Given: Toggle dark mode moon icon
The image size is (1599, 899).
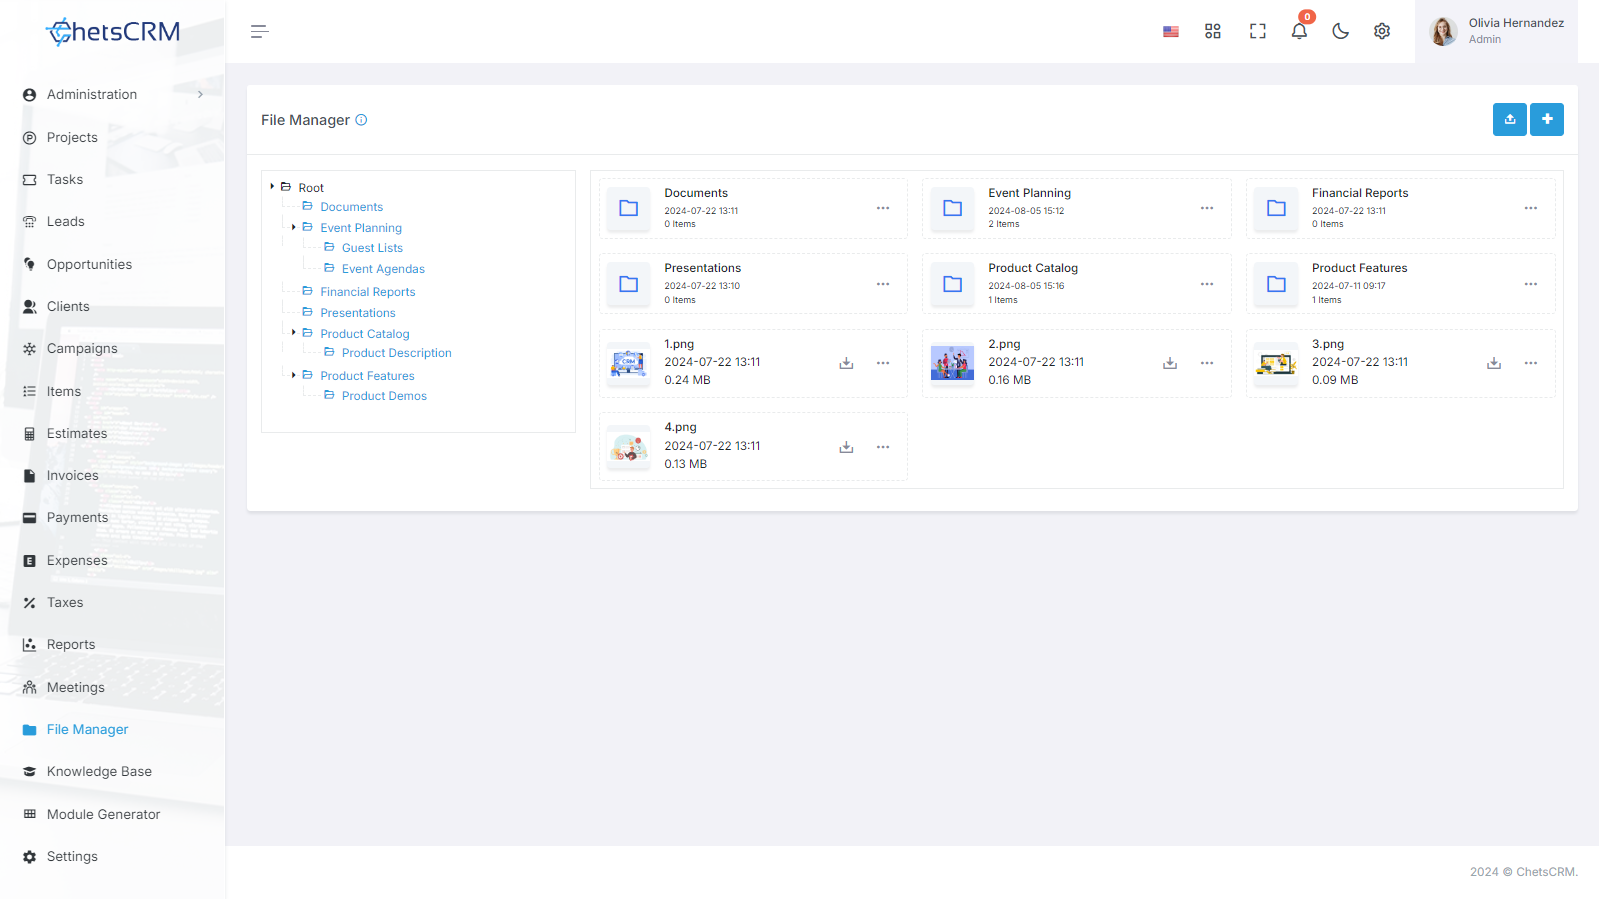Looking at the screenshot, I should point(1341,32).
